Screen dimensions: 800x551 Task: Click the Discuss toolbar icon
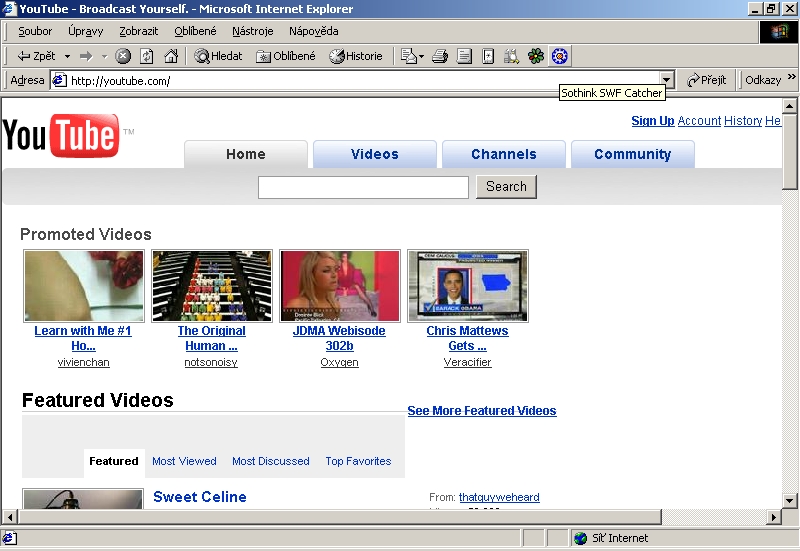tap(488, 56)
